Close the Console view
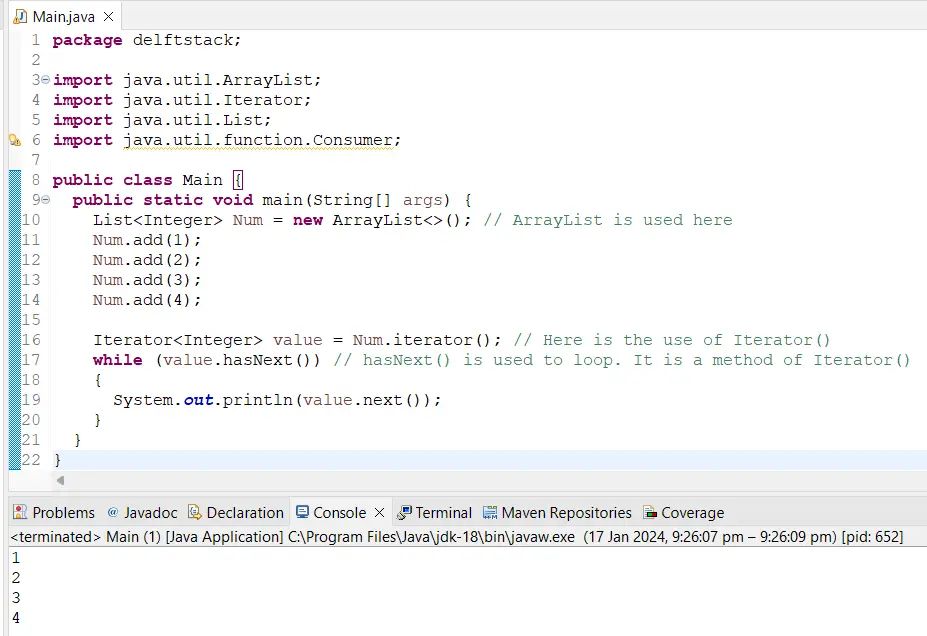Screen dimensions: 927x636 (x=380, y=512)
